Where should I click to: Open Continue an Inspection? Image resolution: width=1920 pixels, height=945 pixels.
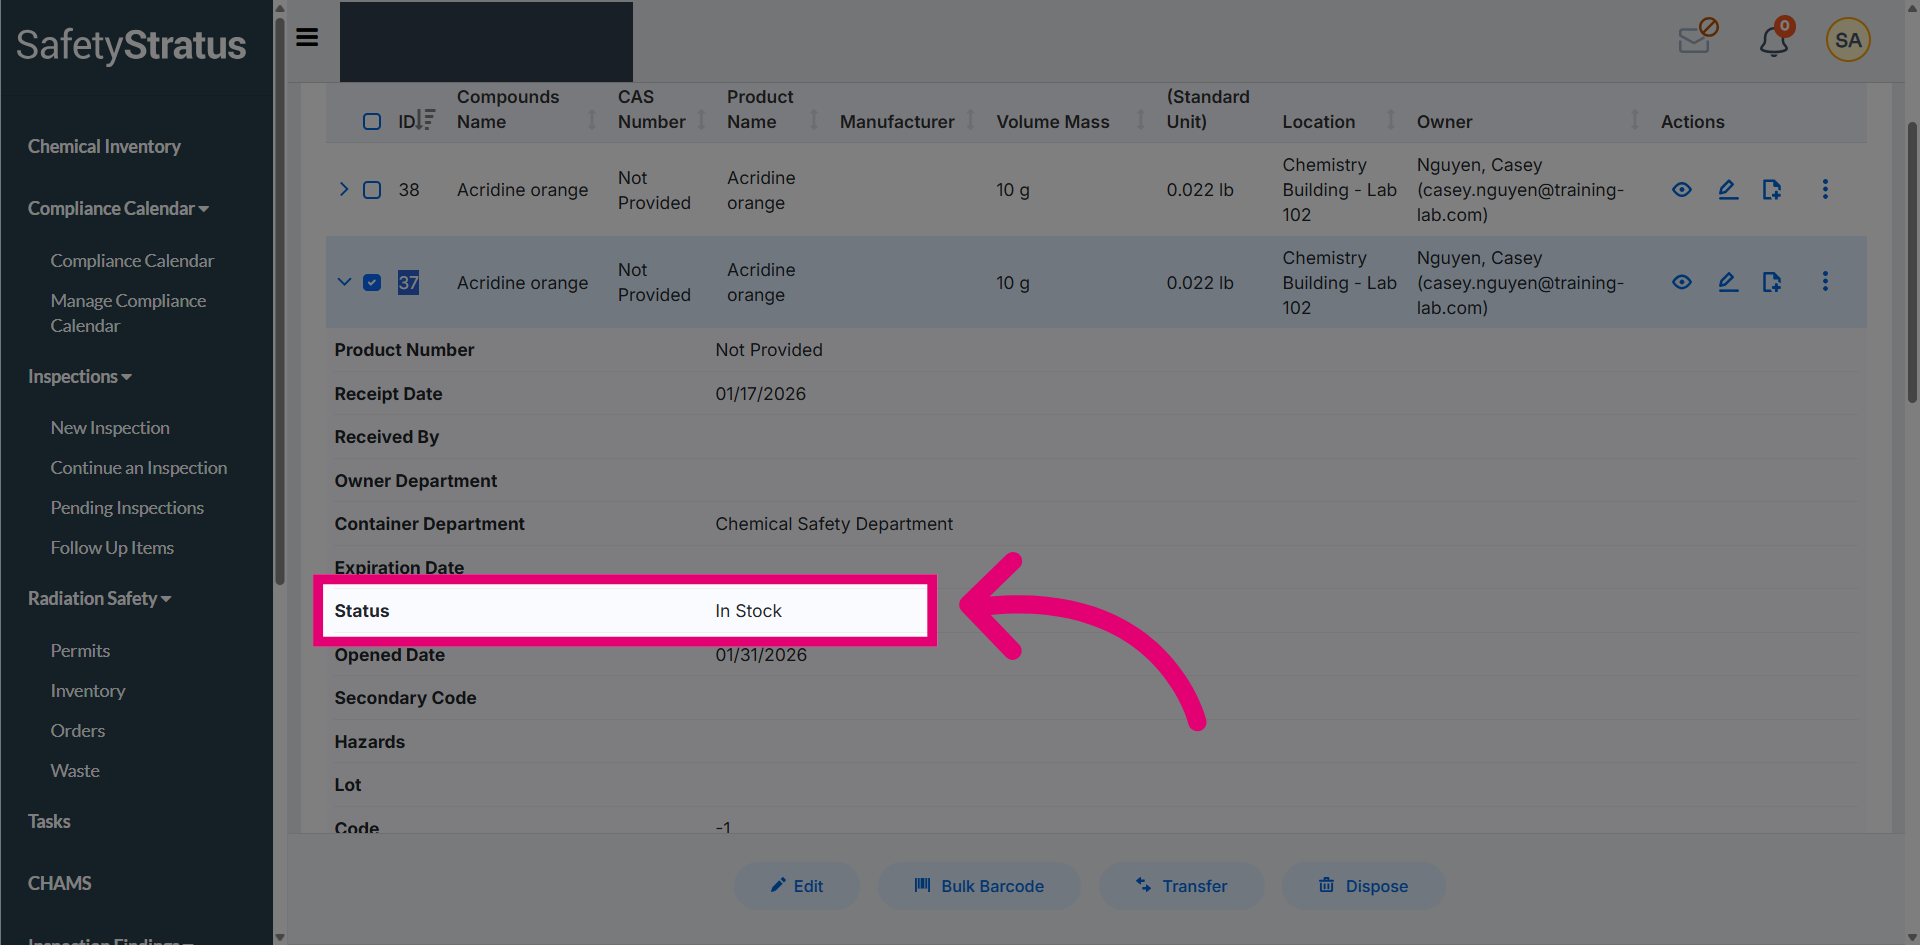point(139,467)
